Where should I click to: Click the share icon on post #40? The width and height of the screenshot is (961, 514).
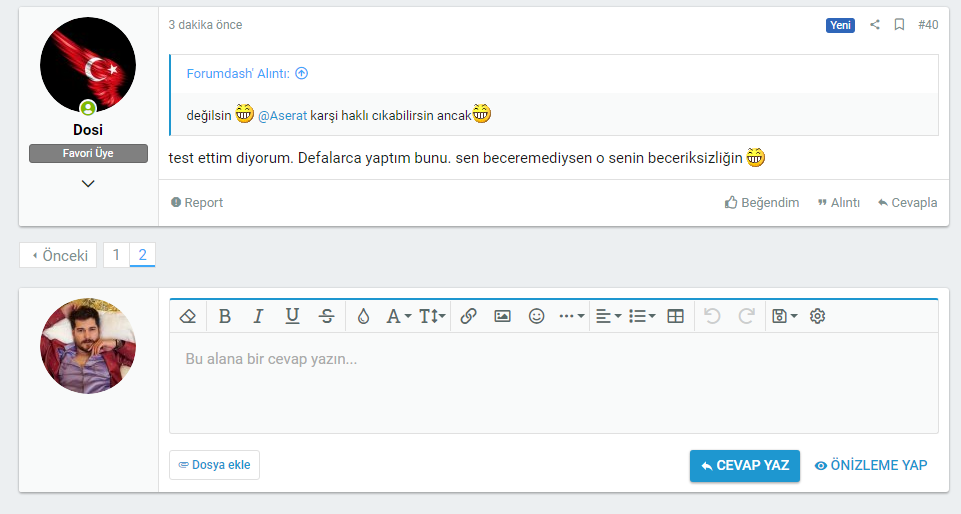(875, 25)
